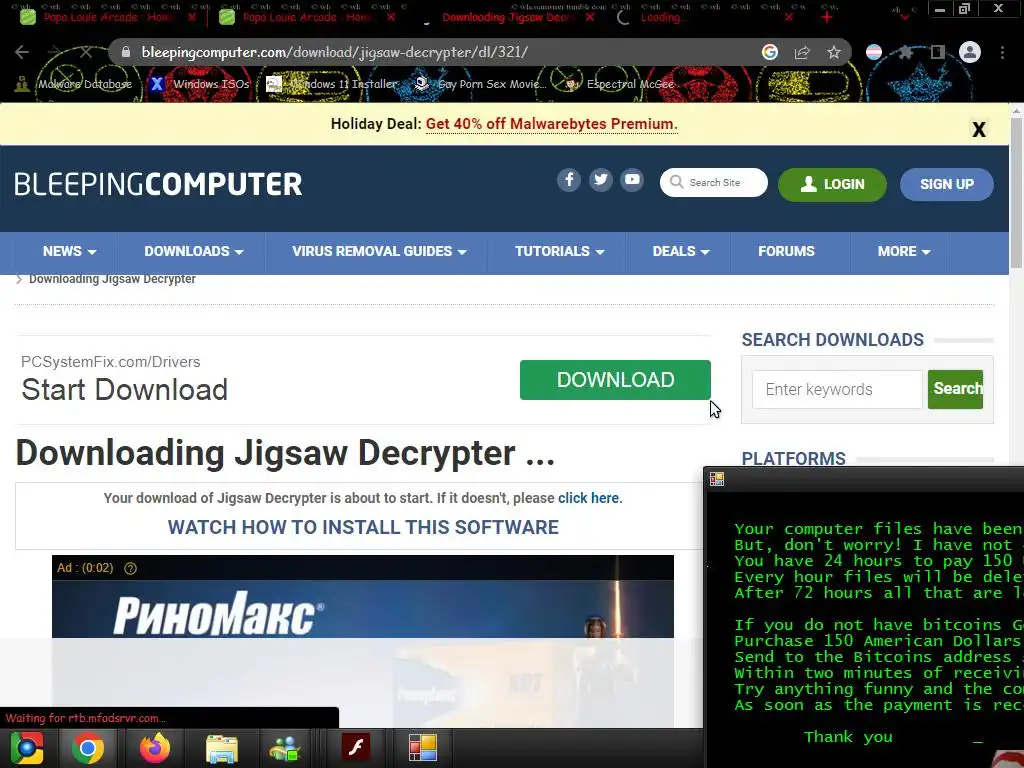The image size is (1024, 768).
Task: Visit BleepingComputer's Twitter page icon
Action: point(601,180)
